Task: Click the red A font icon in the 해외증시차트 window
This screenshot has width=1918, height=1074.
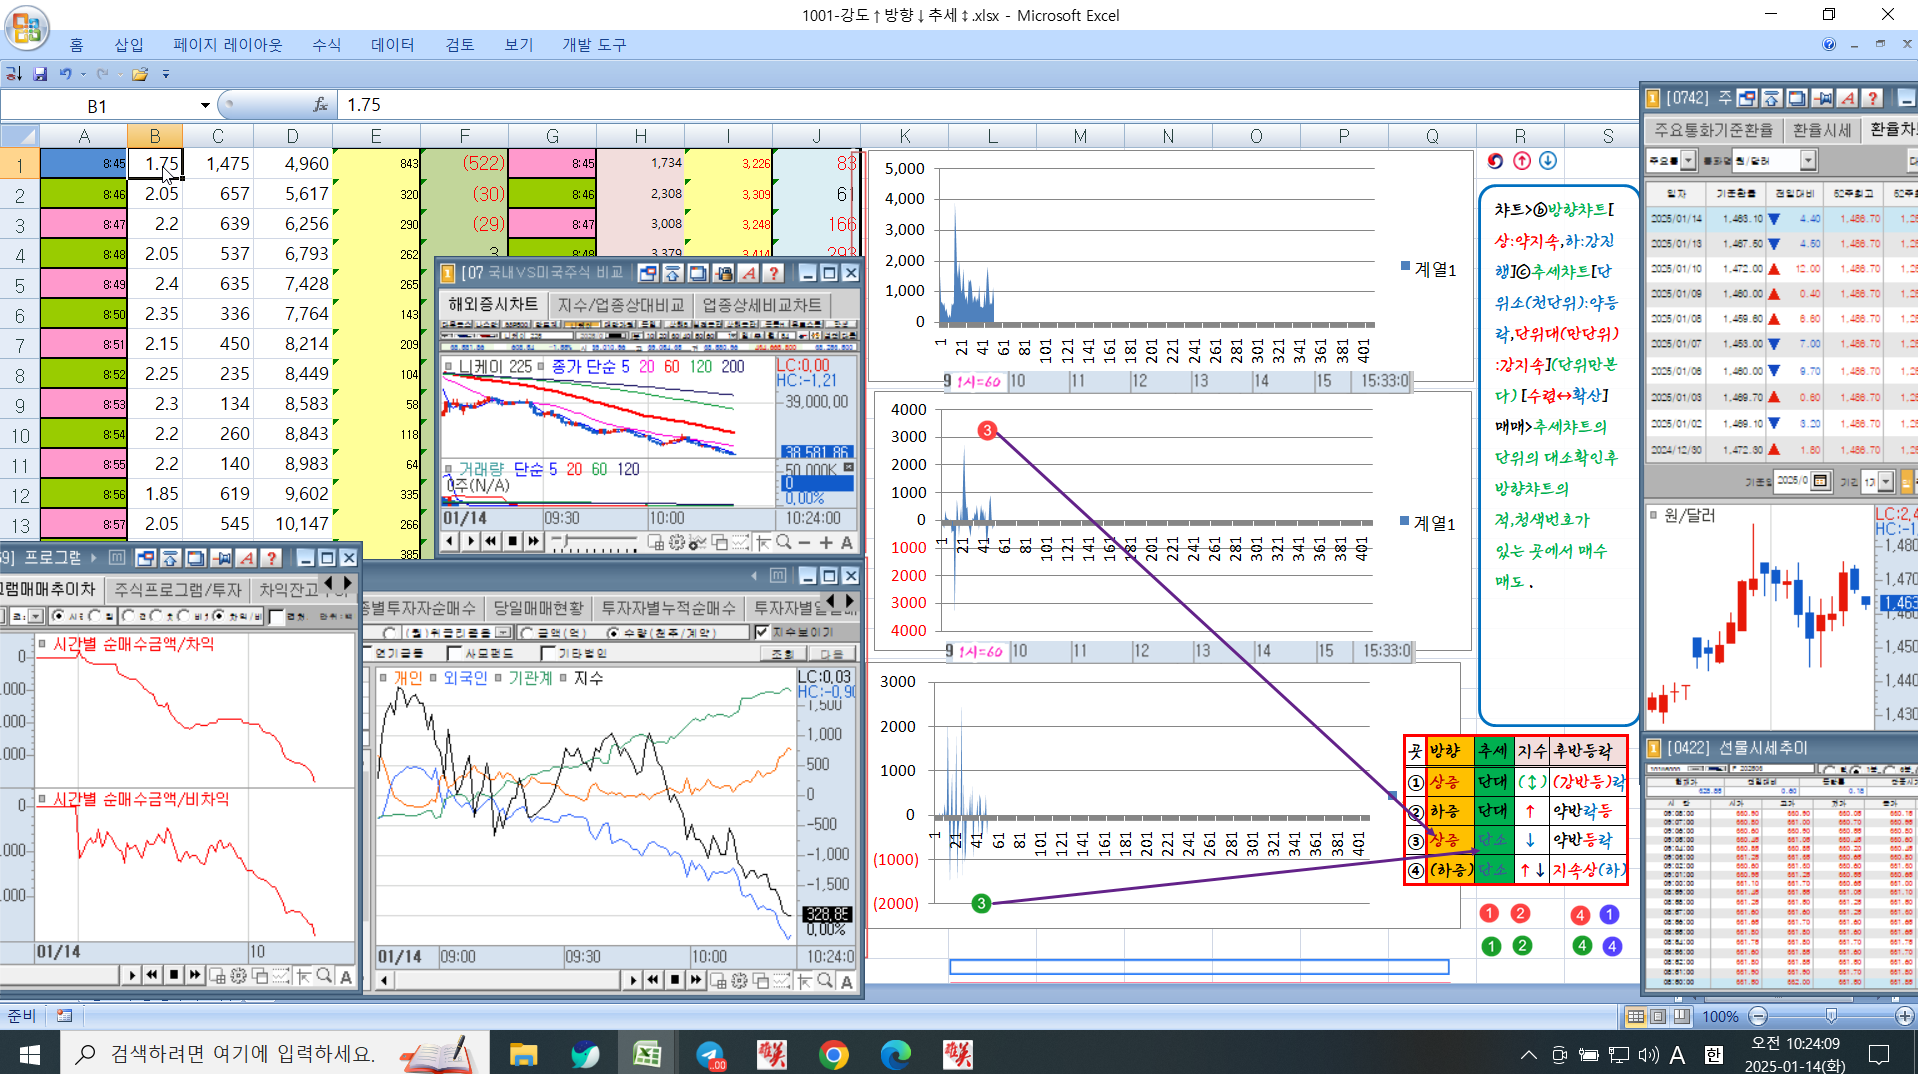Action: coord(748,273)
